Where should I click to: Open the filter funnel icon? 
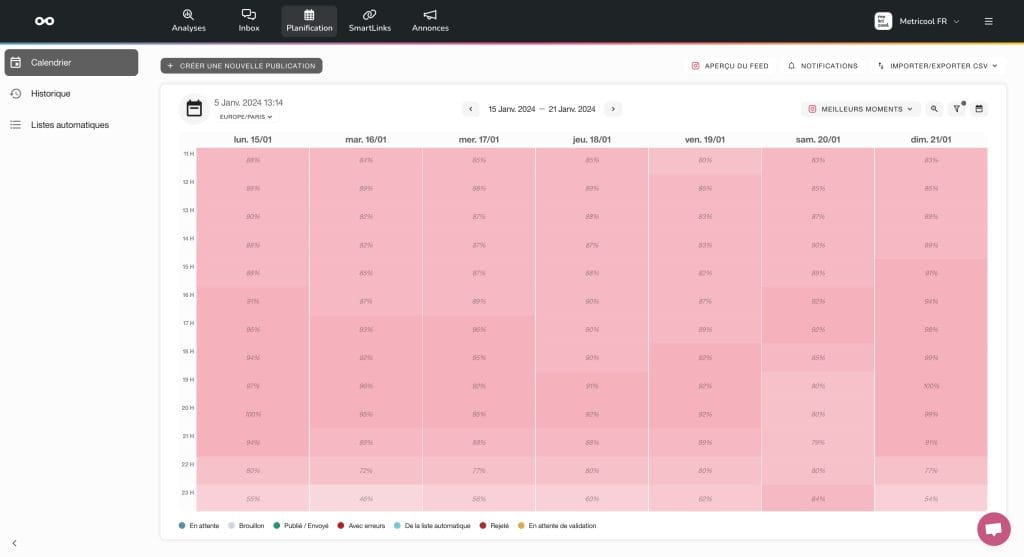pyautogui.click(x=957, y=109)
